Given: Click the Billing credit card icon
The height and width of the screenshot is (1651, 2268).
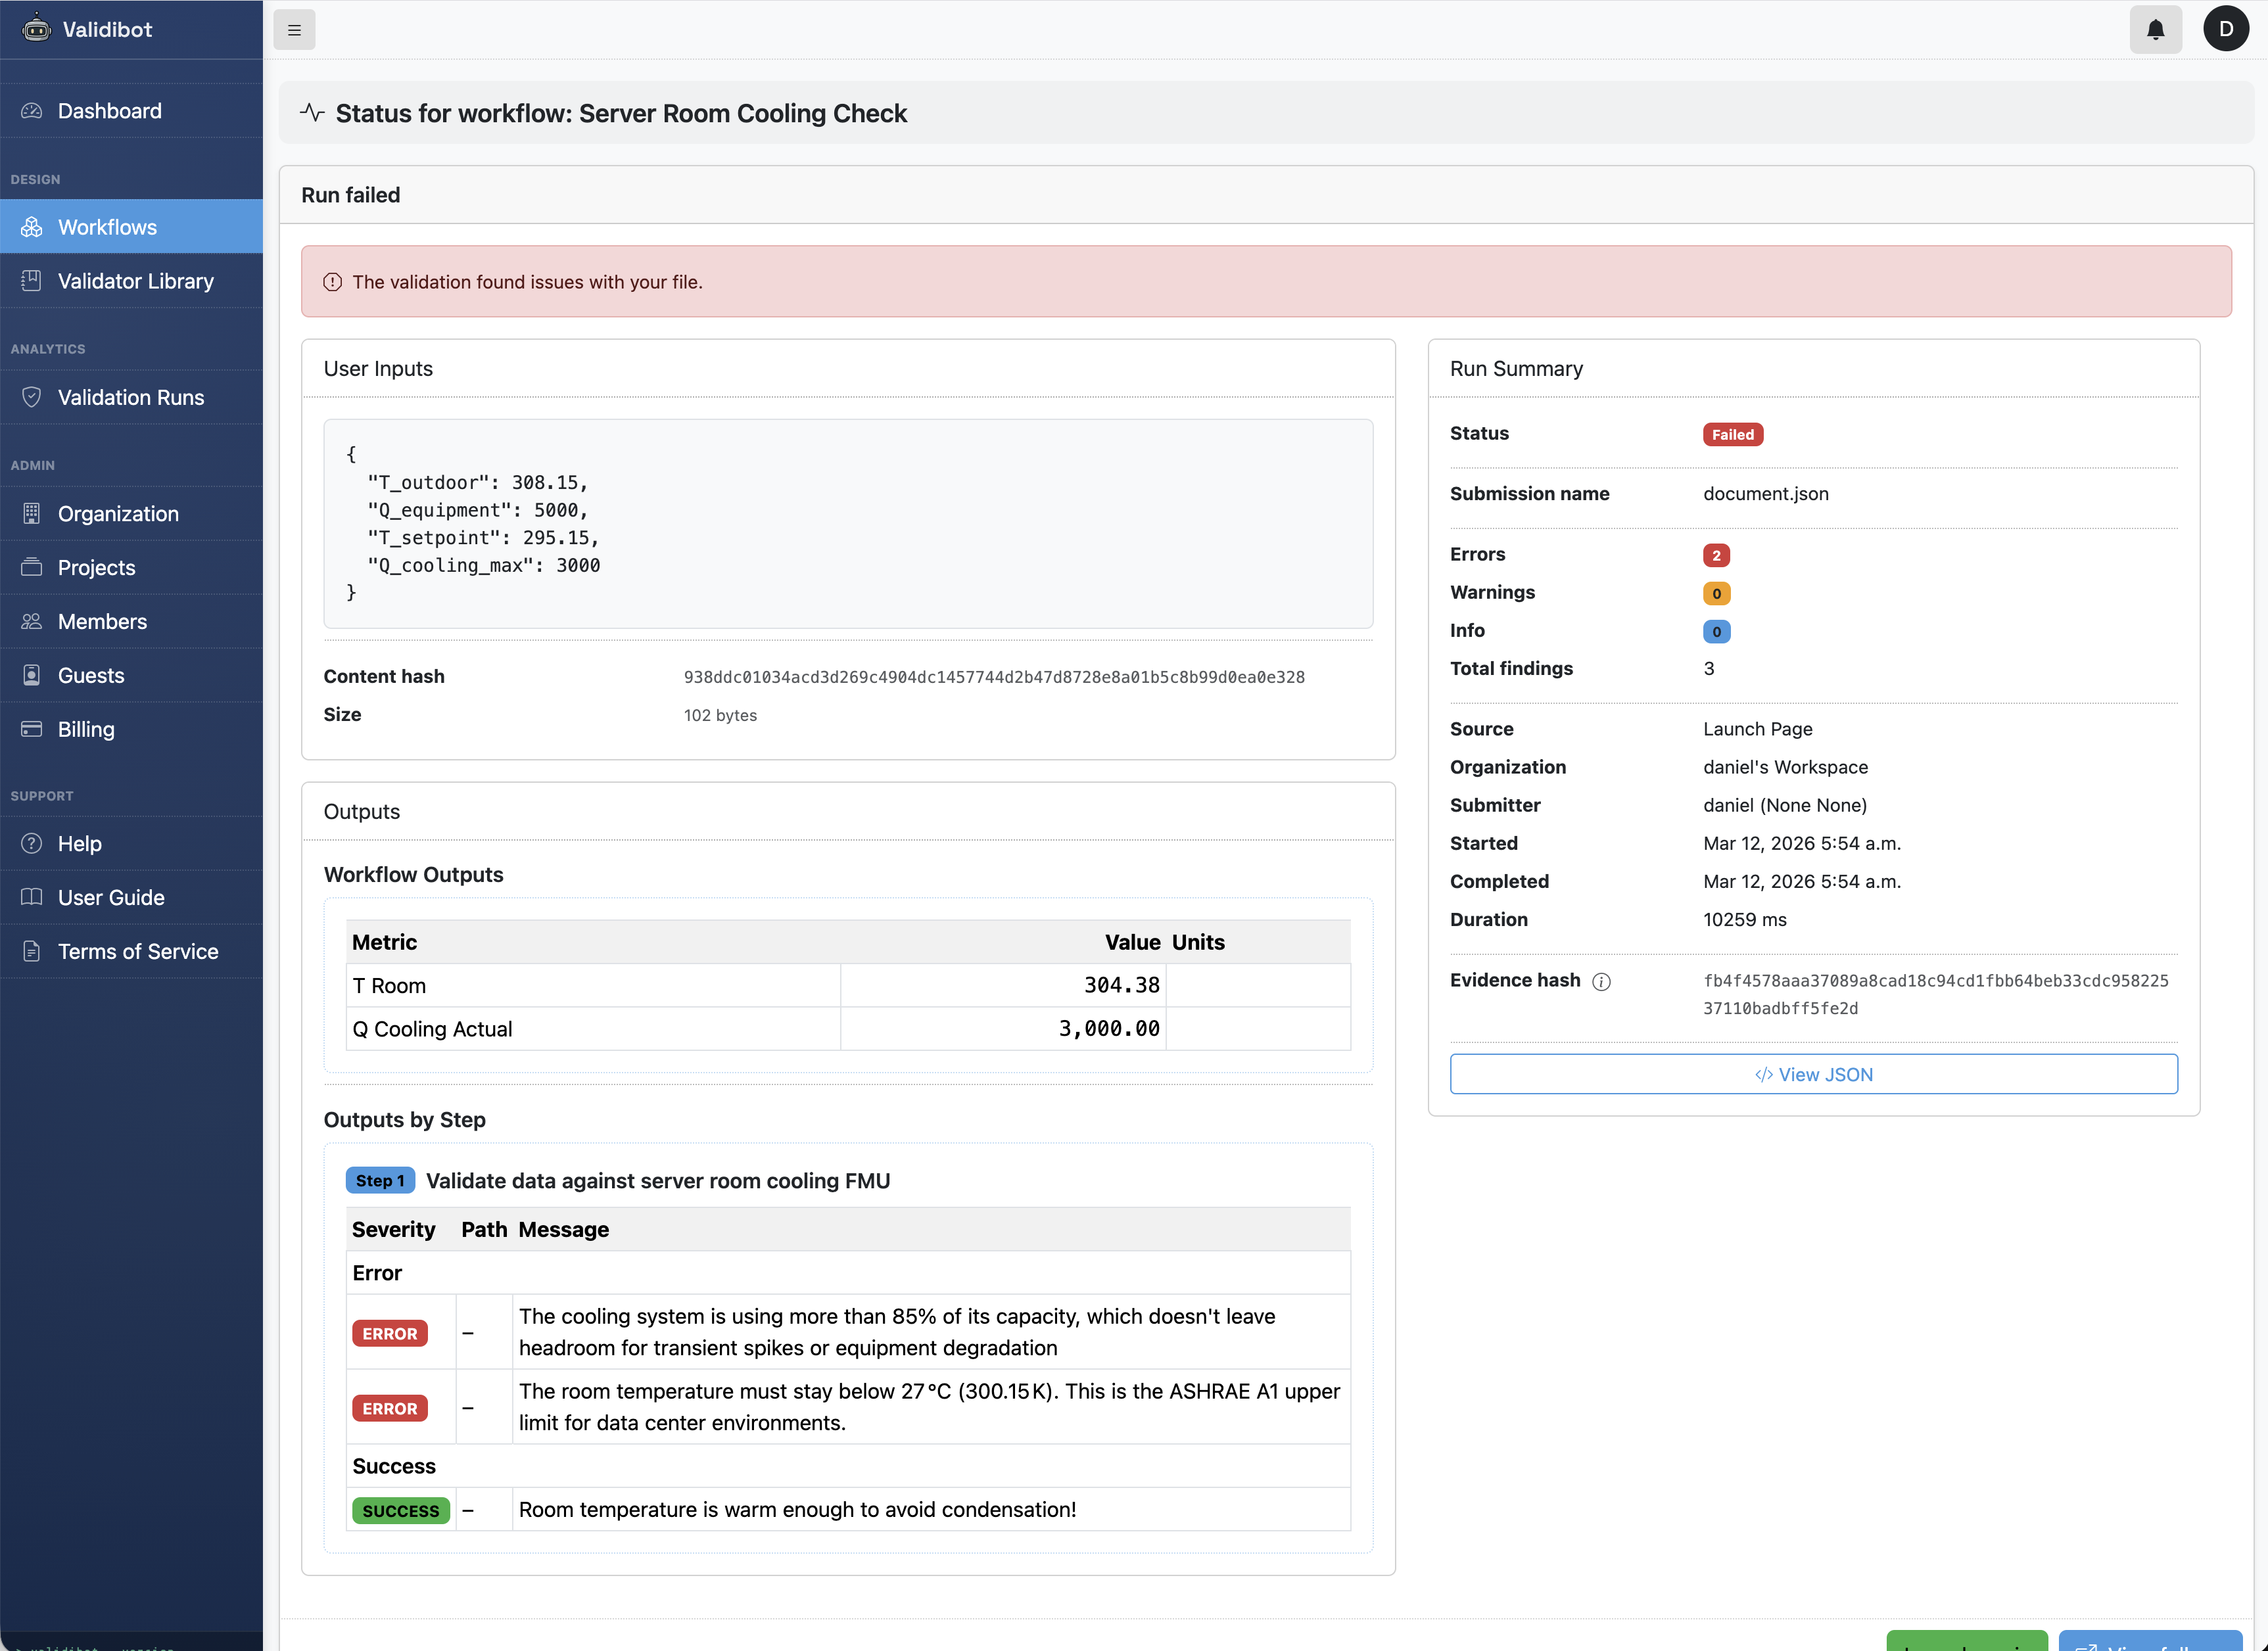Looking at the screenshot, I should (31, 729).
